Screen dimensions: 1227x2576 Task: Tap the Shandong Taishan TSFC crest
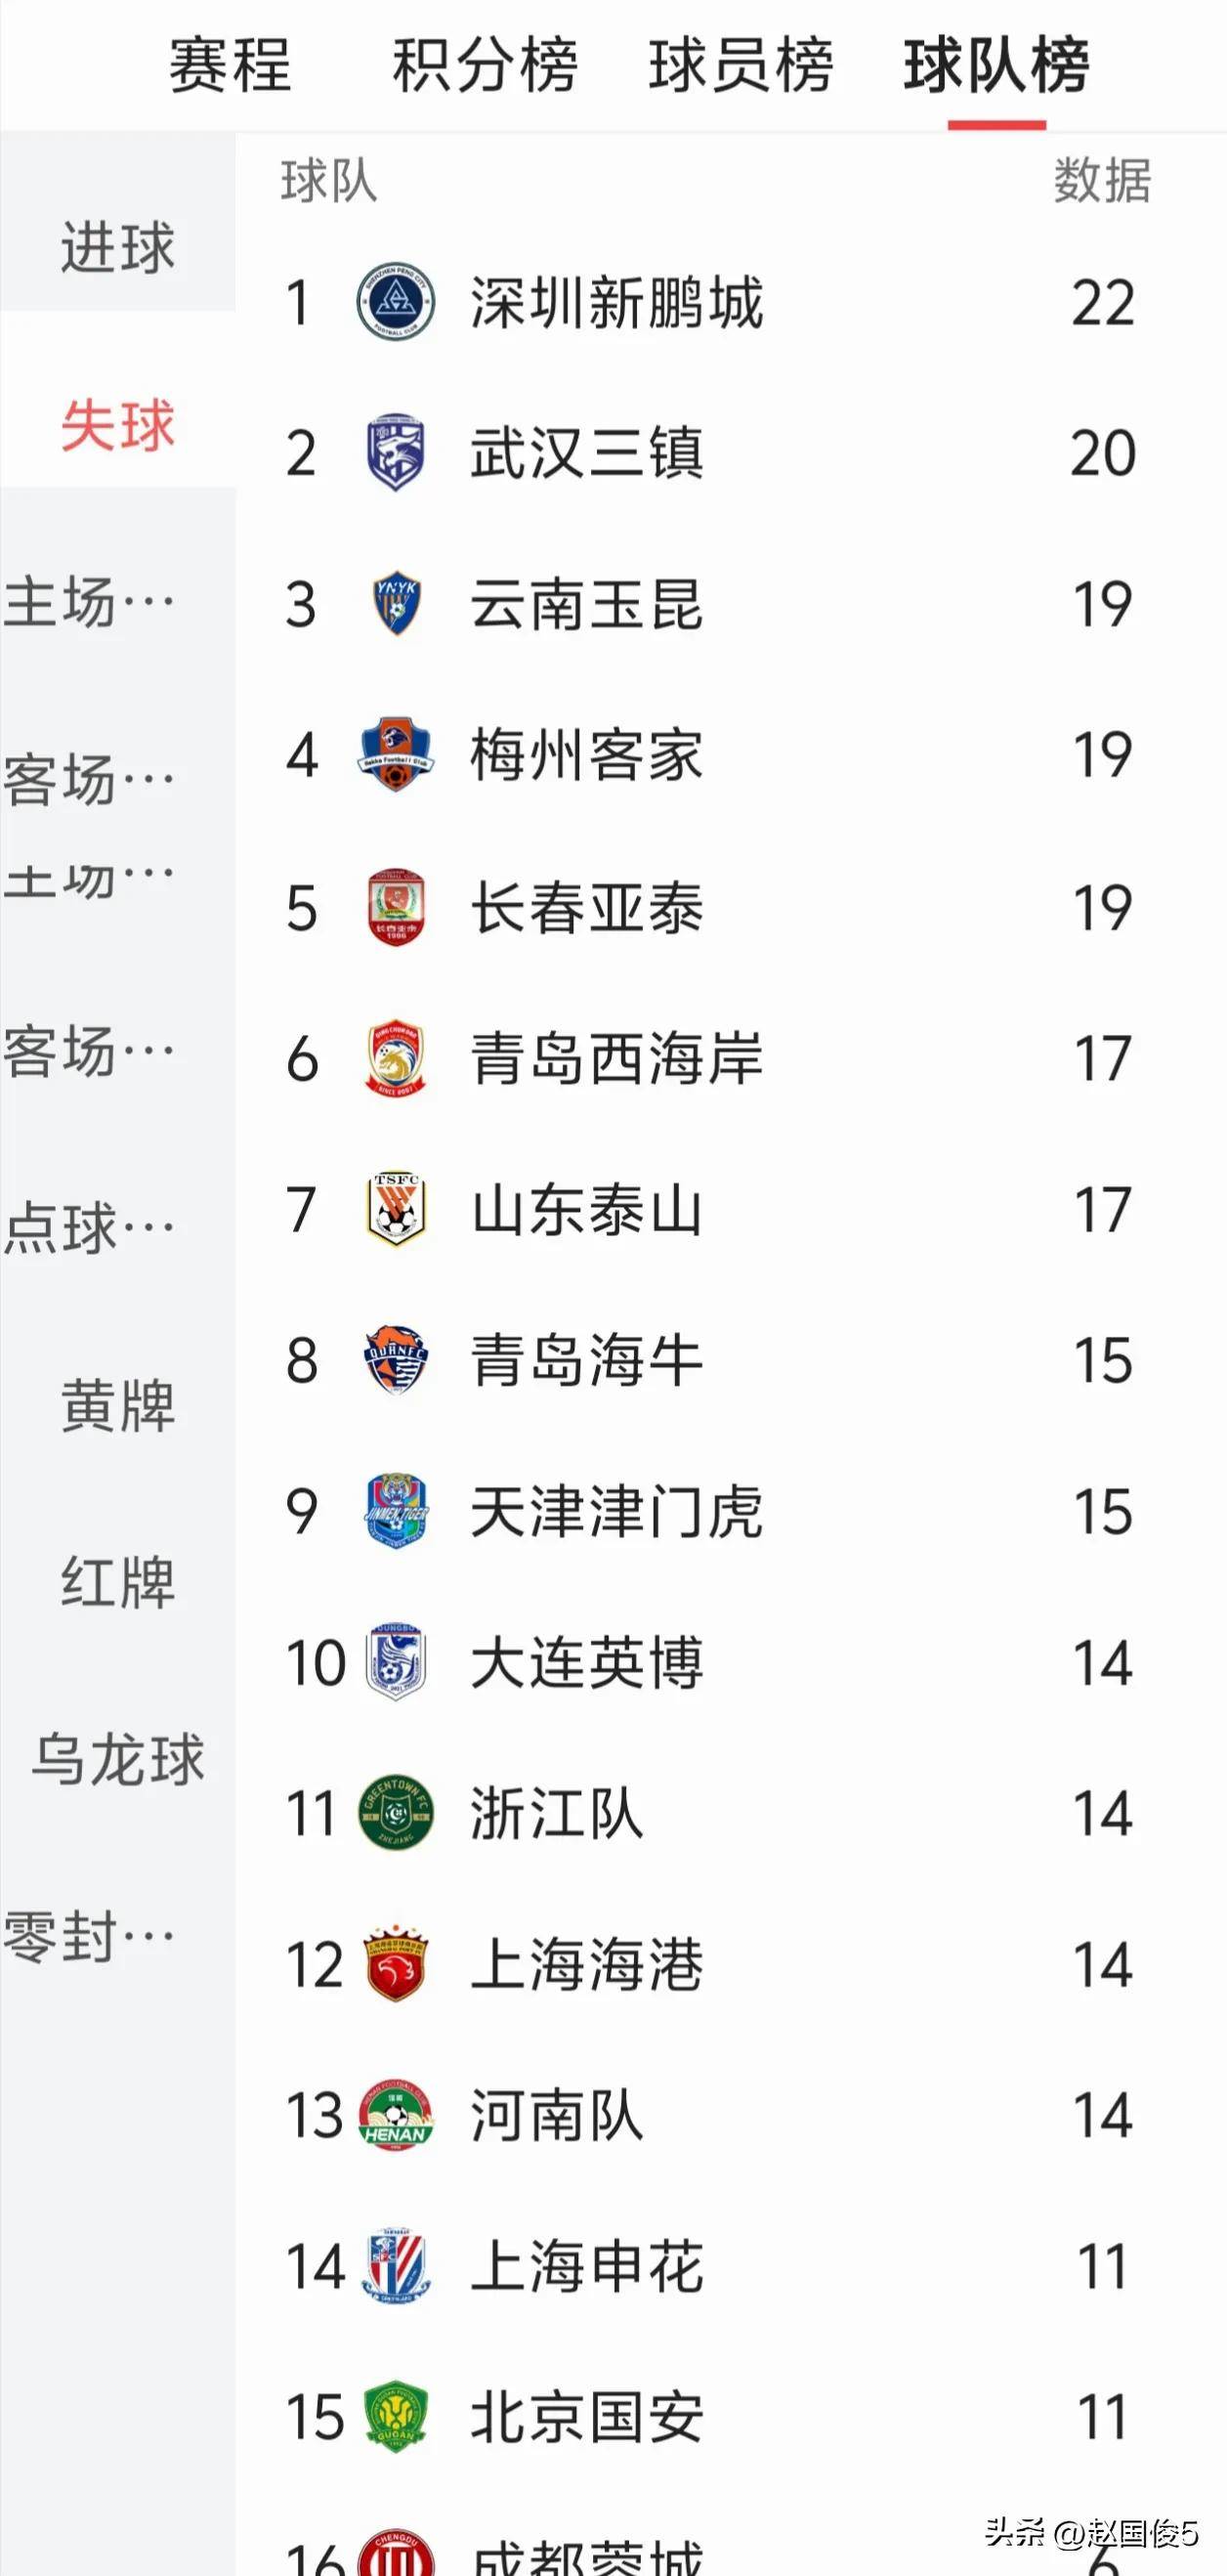(396, 1209)
